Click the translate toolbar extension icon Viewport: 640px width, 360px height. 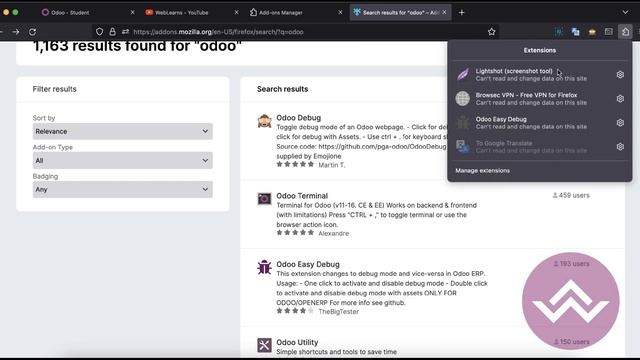point(576,32)
